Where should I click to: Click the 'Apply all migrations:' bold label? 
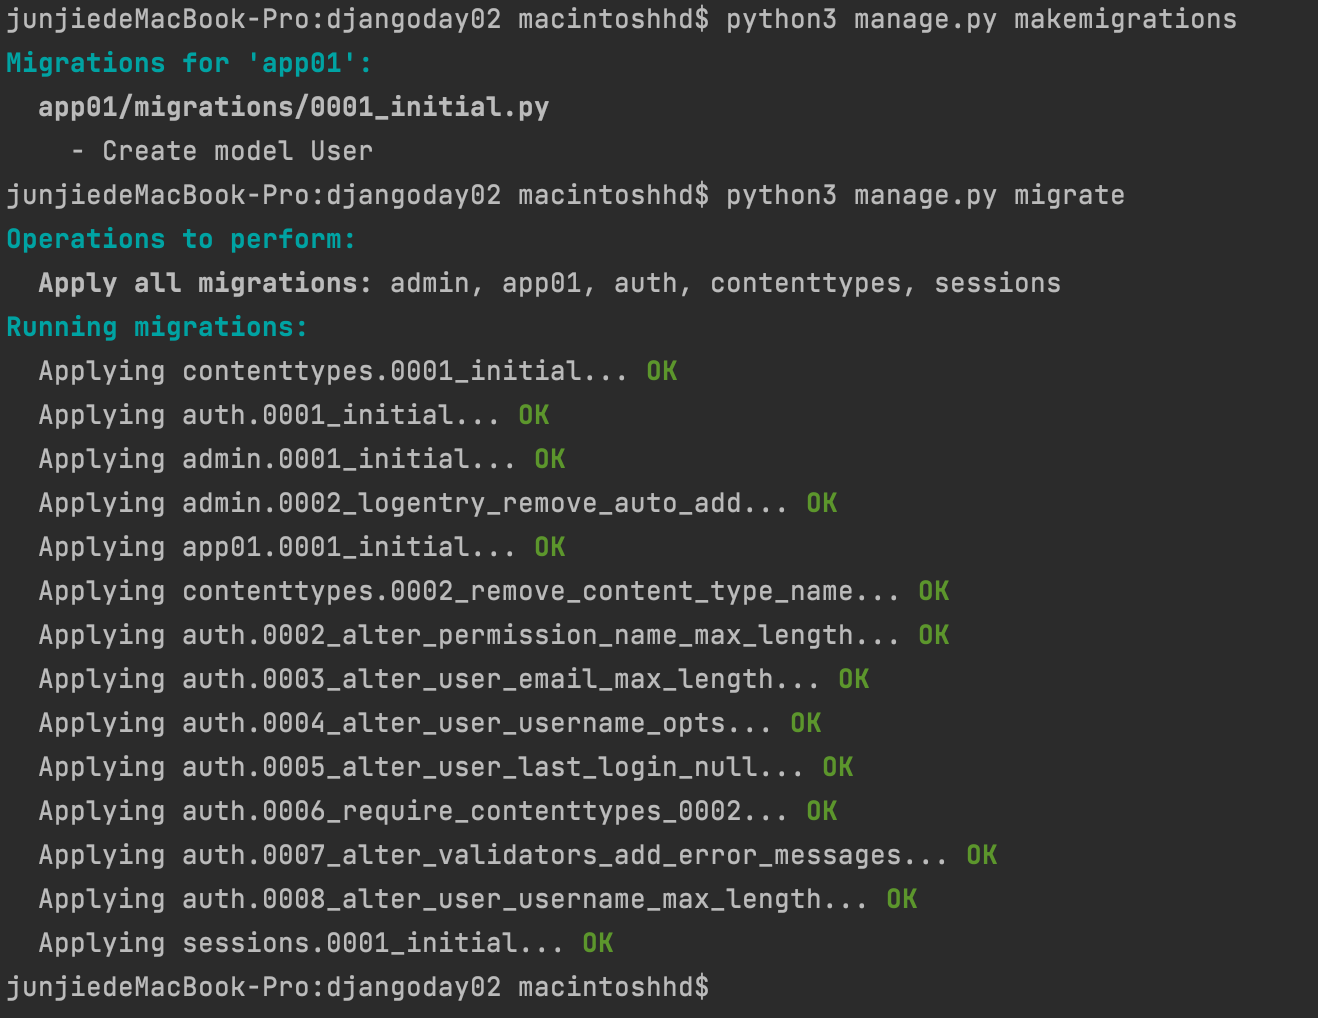pyautogui.click(x=205, y=283)
